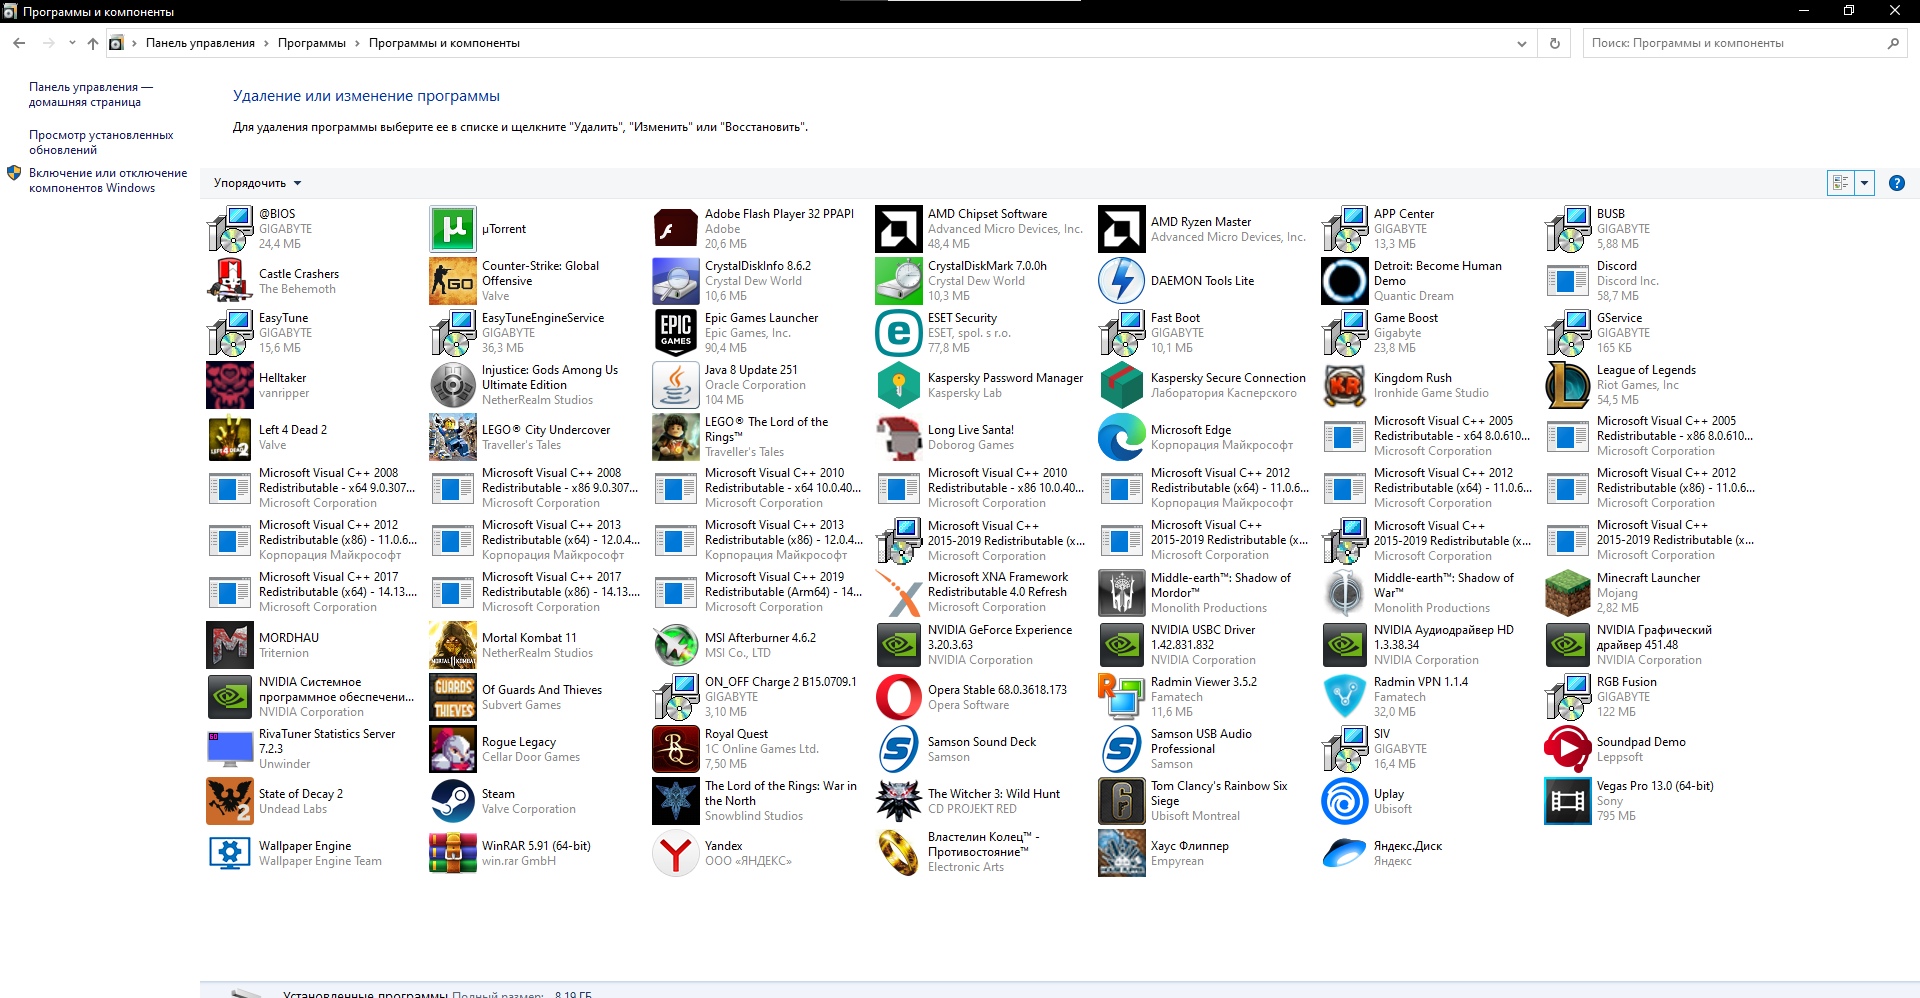The image size is (1920, 998).
Task: Click the search magnifier icon
Action: tap(1892, 43)
